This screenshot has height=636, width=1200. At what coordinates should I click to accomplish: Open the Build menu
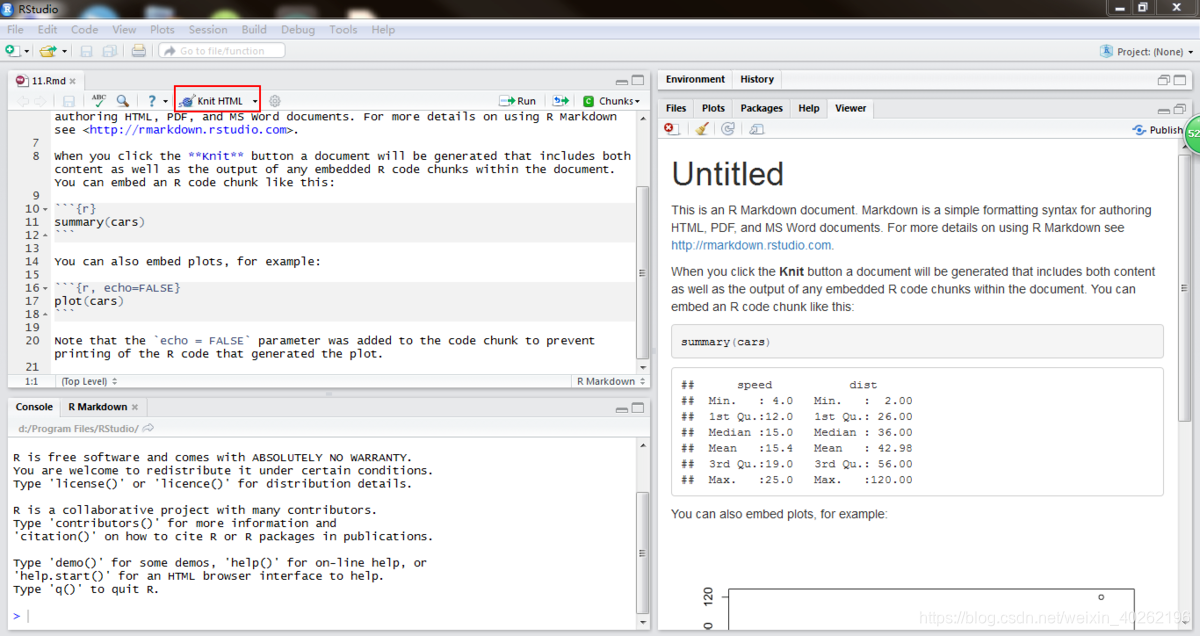(254, 30)
